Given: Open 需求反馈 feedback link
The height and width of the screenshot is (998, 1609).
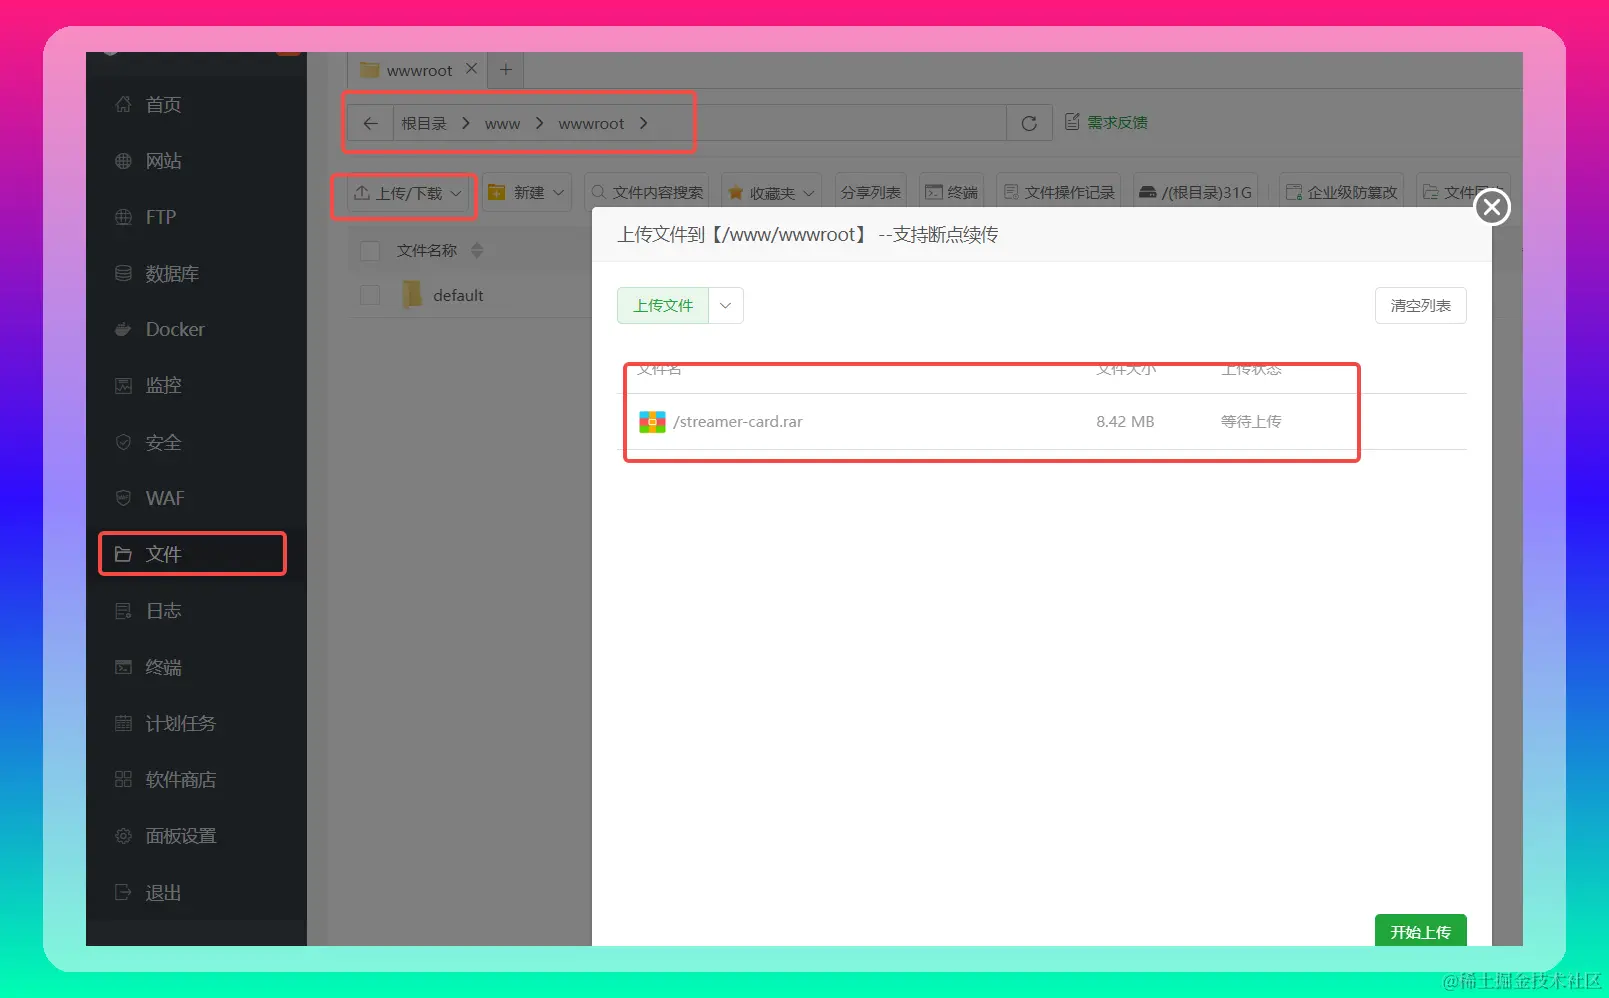Looking at the screenshot, I should (x=1106, y=122).
